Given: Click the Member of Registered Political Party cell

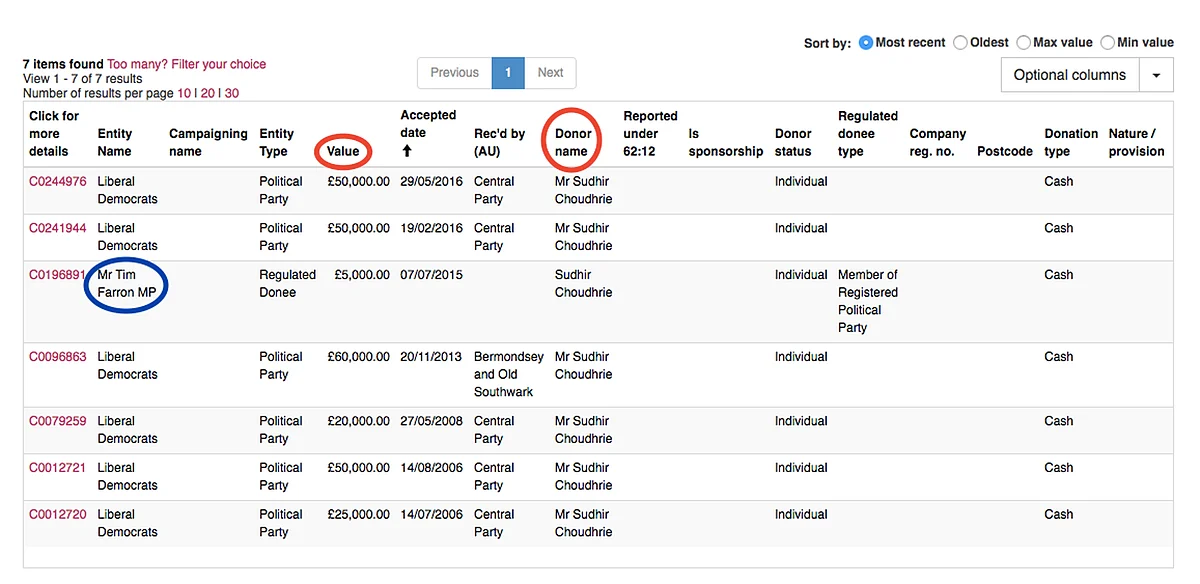Looking at the screenshot, I should pyautogui.click(x=868, y=301).
